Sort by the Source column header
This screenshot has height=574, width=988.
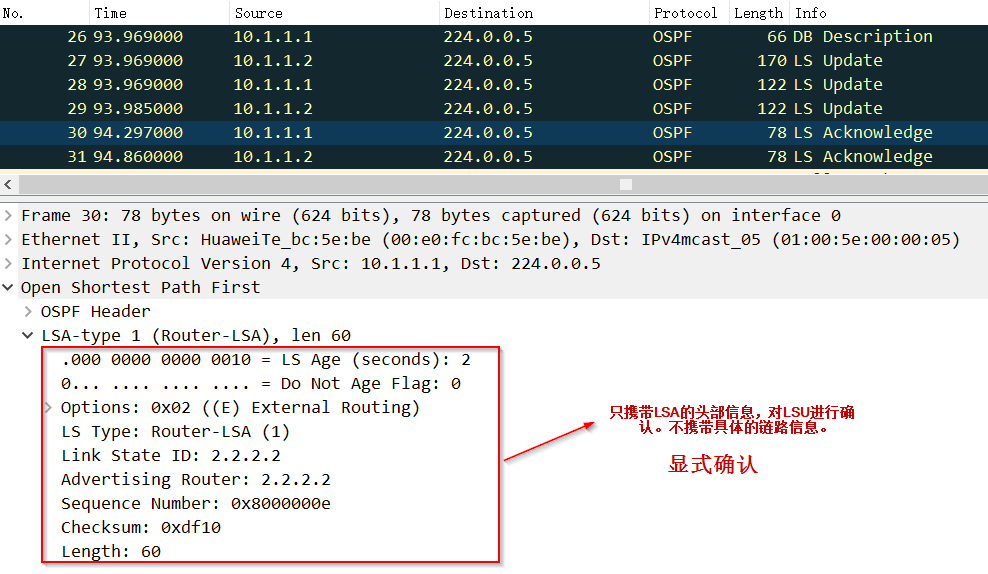pos(334,13)
